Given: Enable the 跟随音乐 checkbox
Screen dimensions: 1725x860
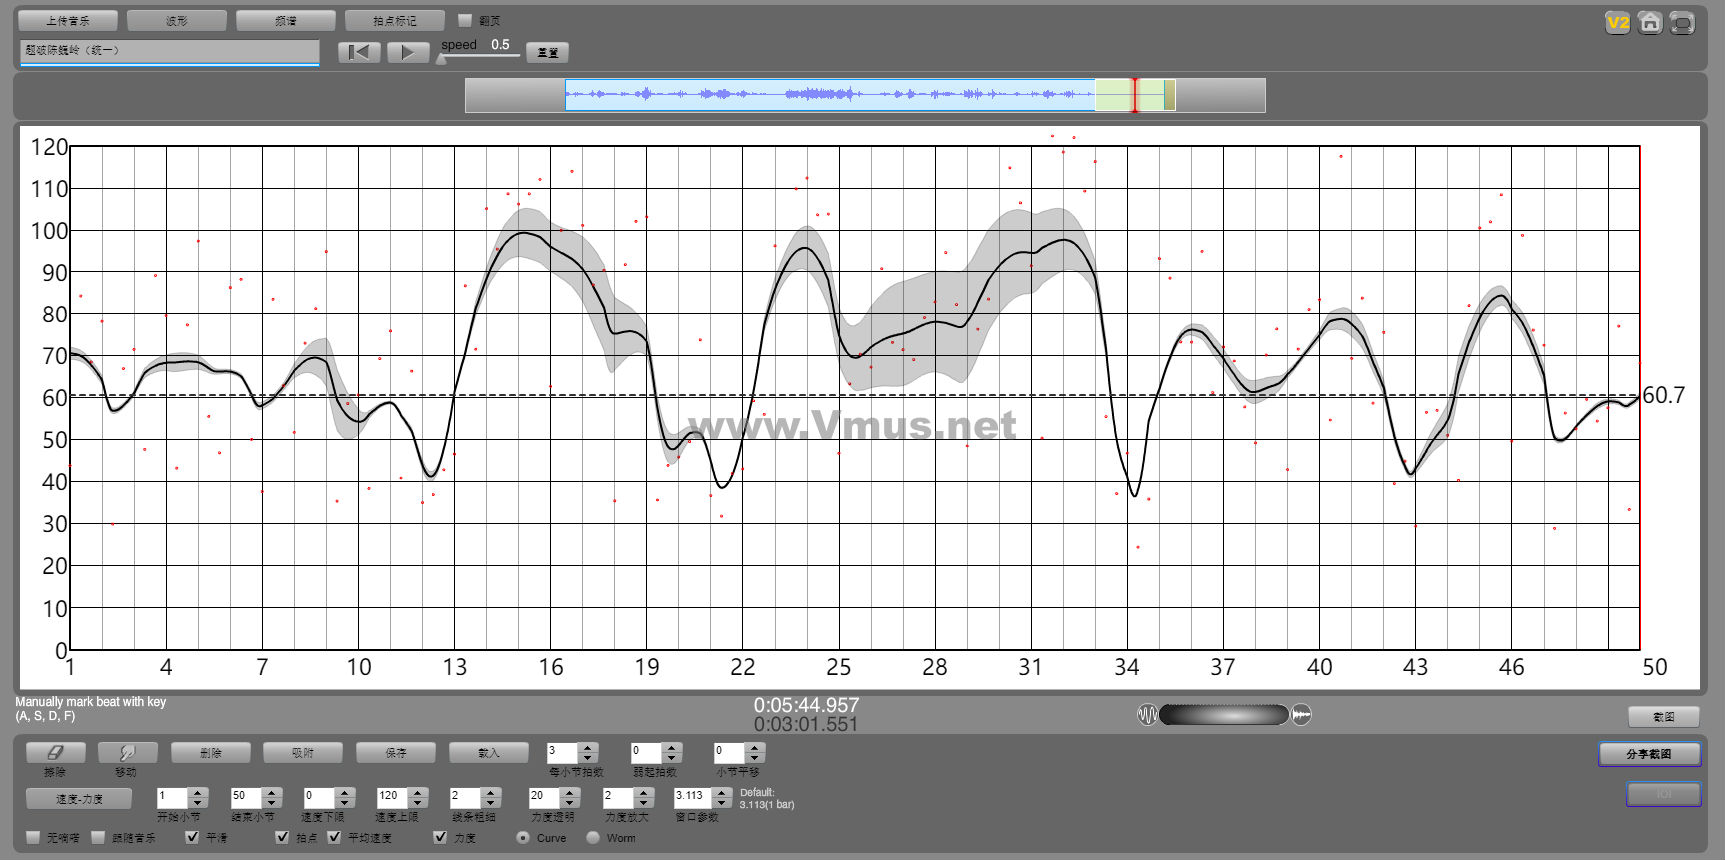Looking at the screenshot, I should click(x=98, y=837).
